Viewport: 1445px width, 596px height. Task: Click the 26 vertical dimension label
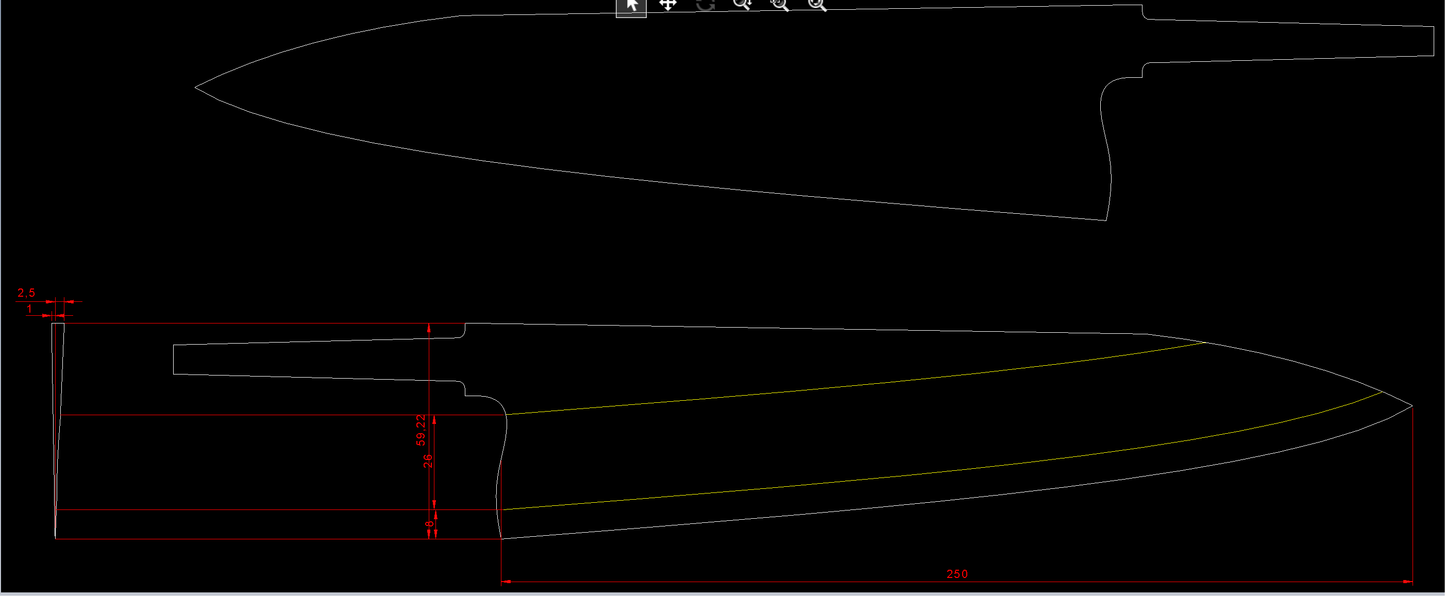coord(428,461)
